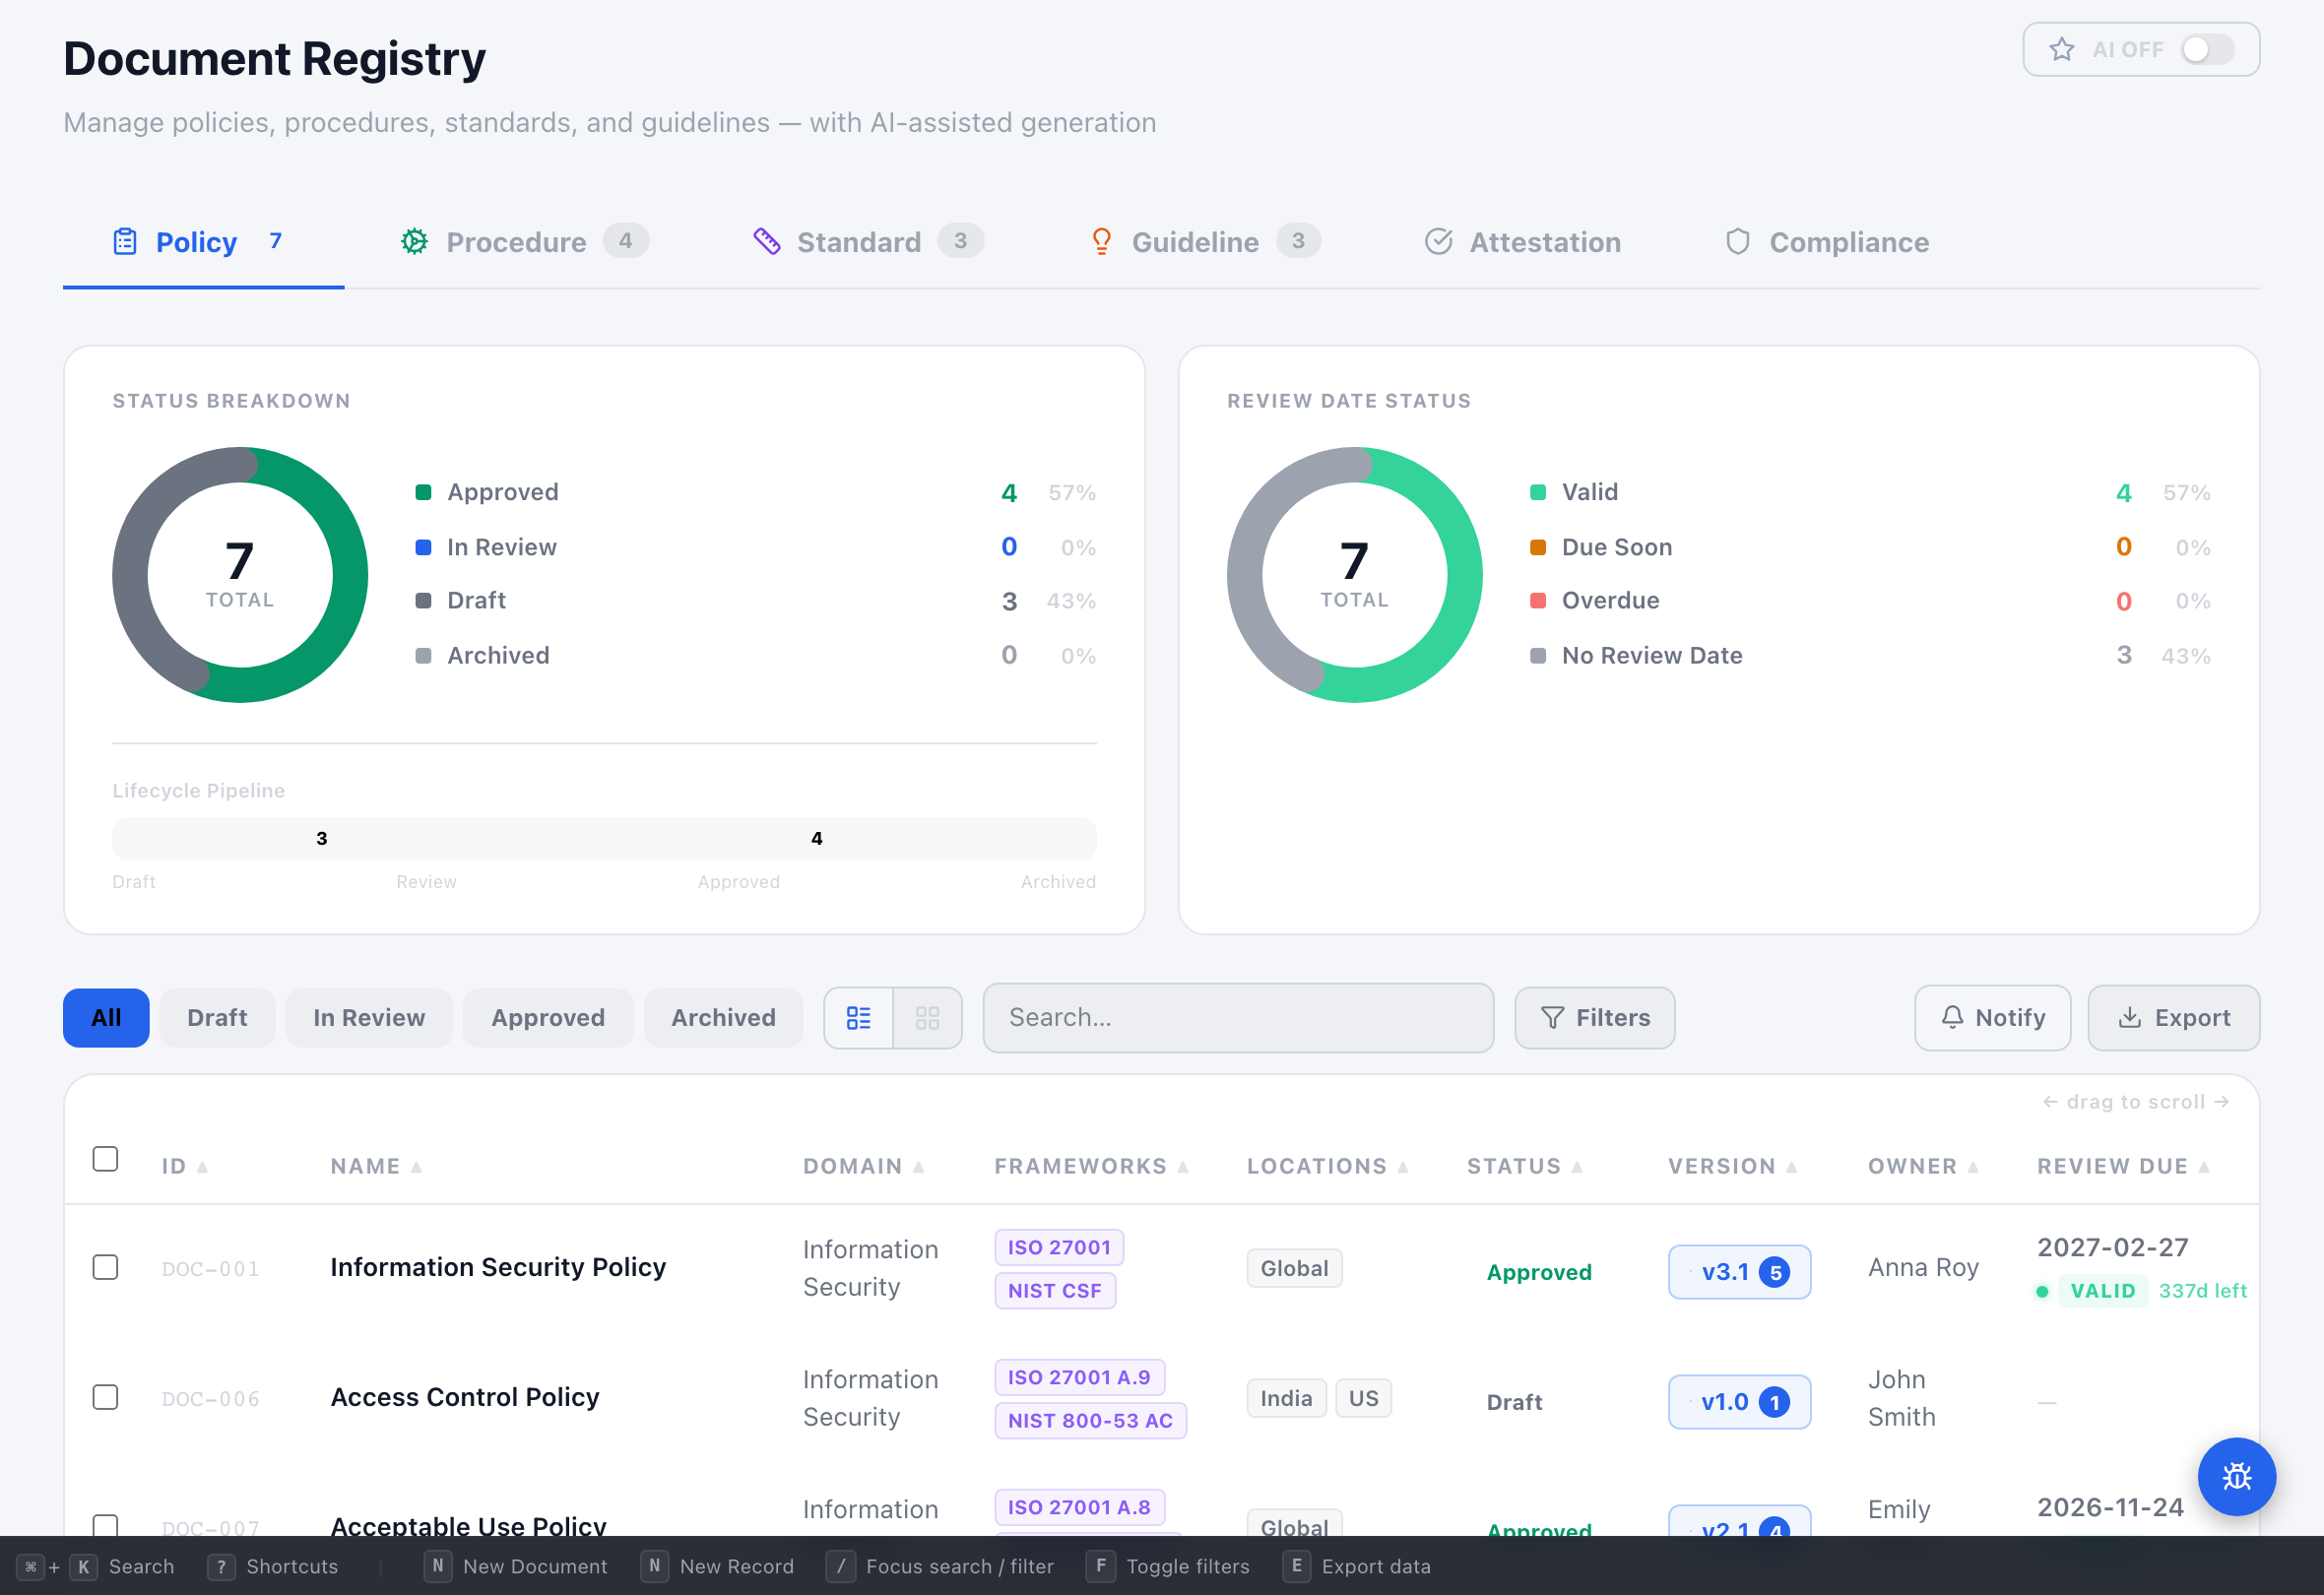Click the Compliance shield icon
2324x1595 pixels.
1738,241
